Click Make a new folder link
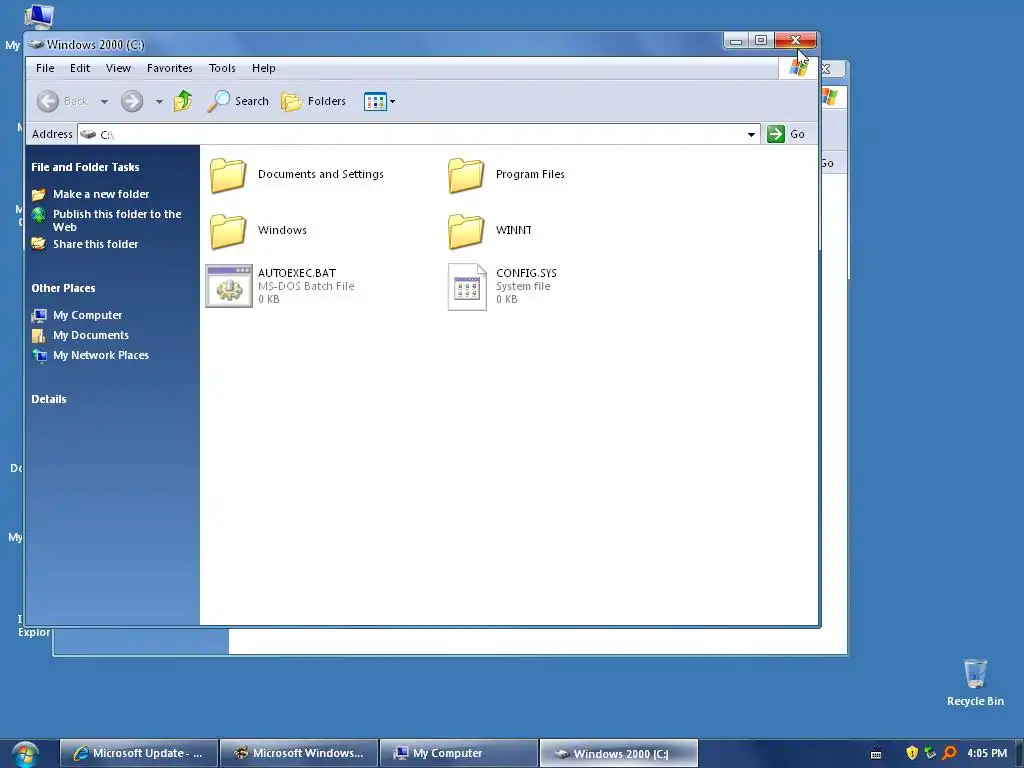Viewport: 1024px width, 768px height. (x=101, y=194)
